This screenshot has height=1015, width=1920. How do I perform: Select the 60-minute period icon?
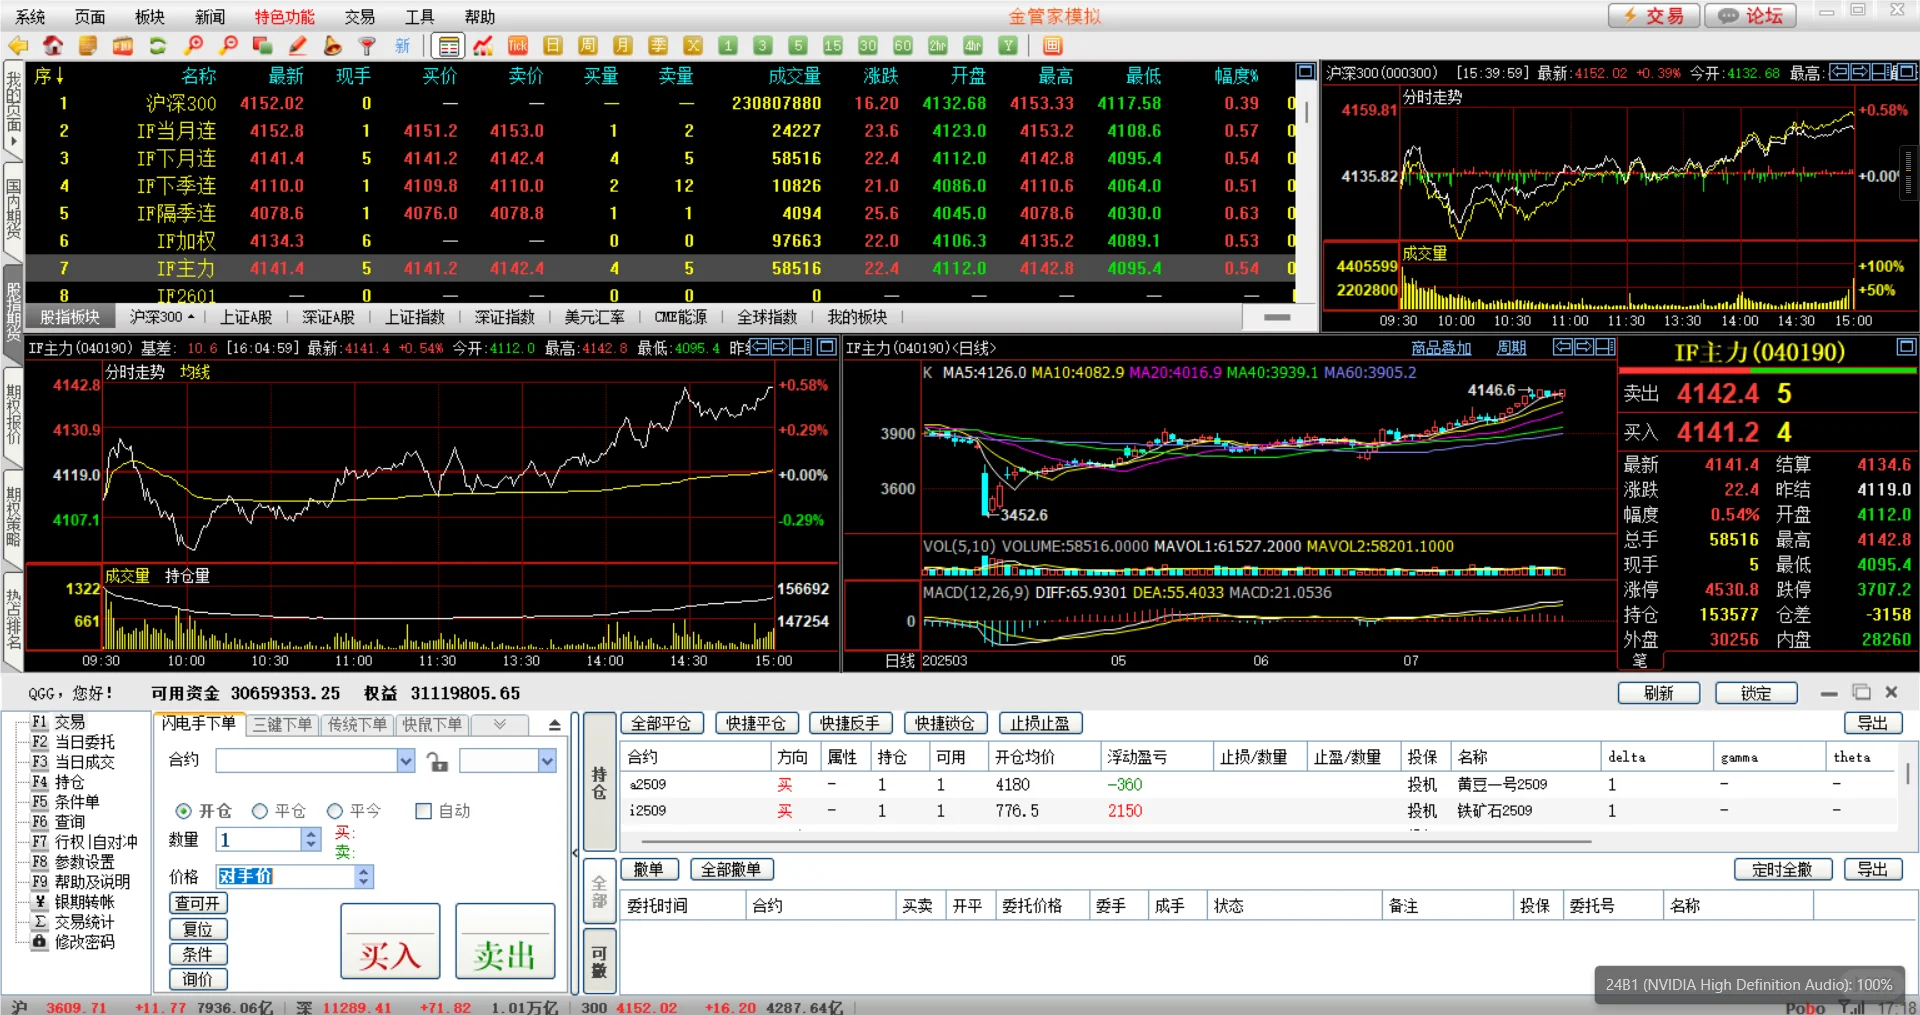click(x=903, y=46)
